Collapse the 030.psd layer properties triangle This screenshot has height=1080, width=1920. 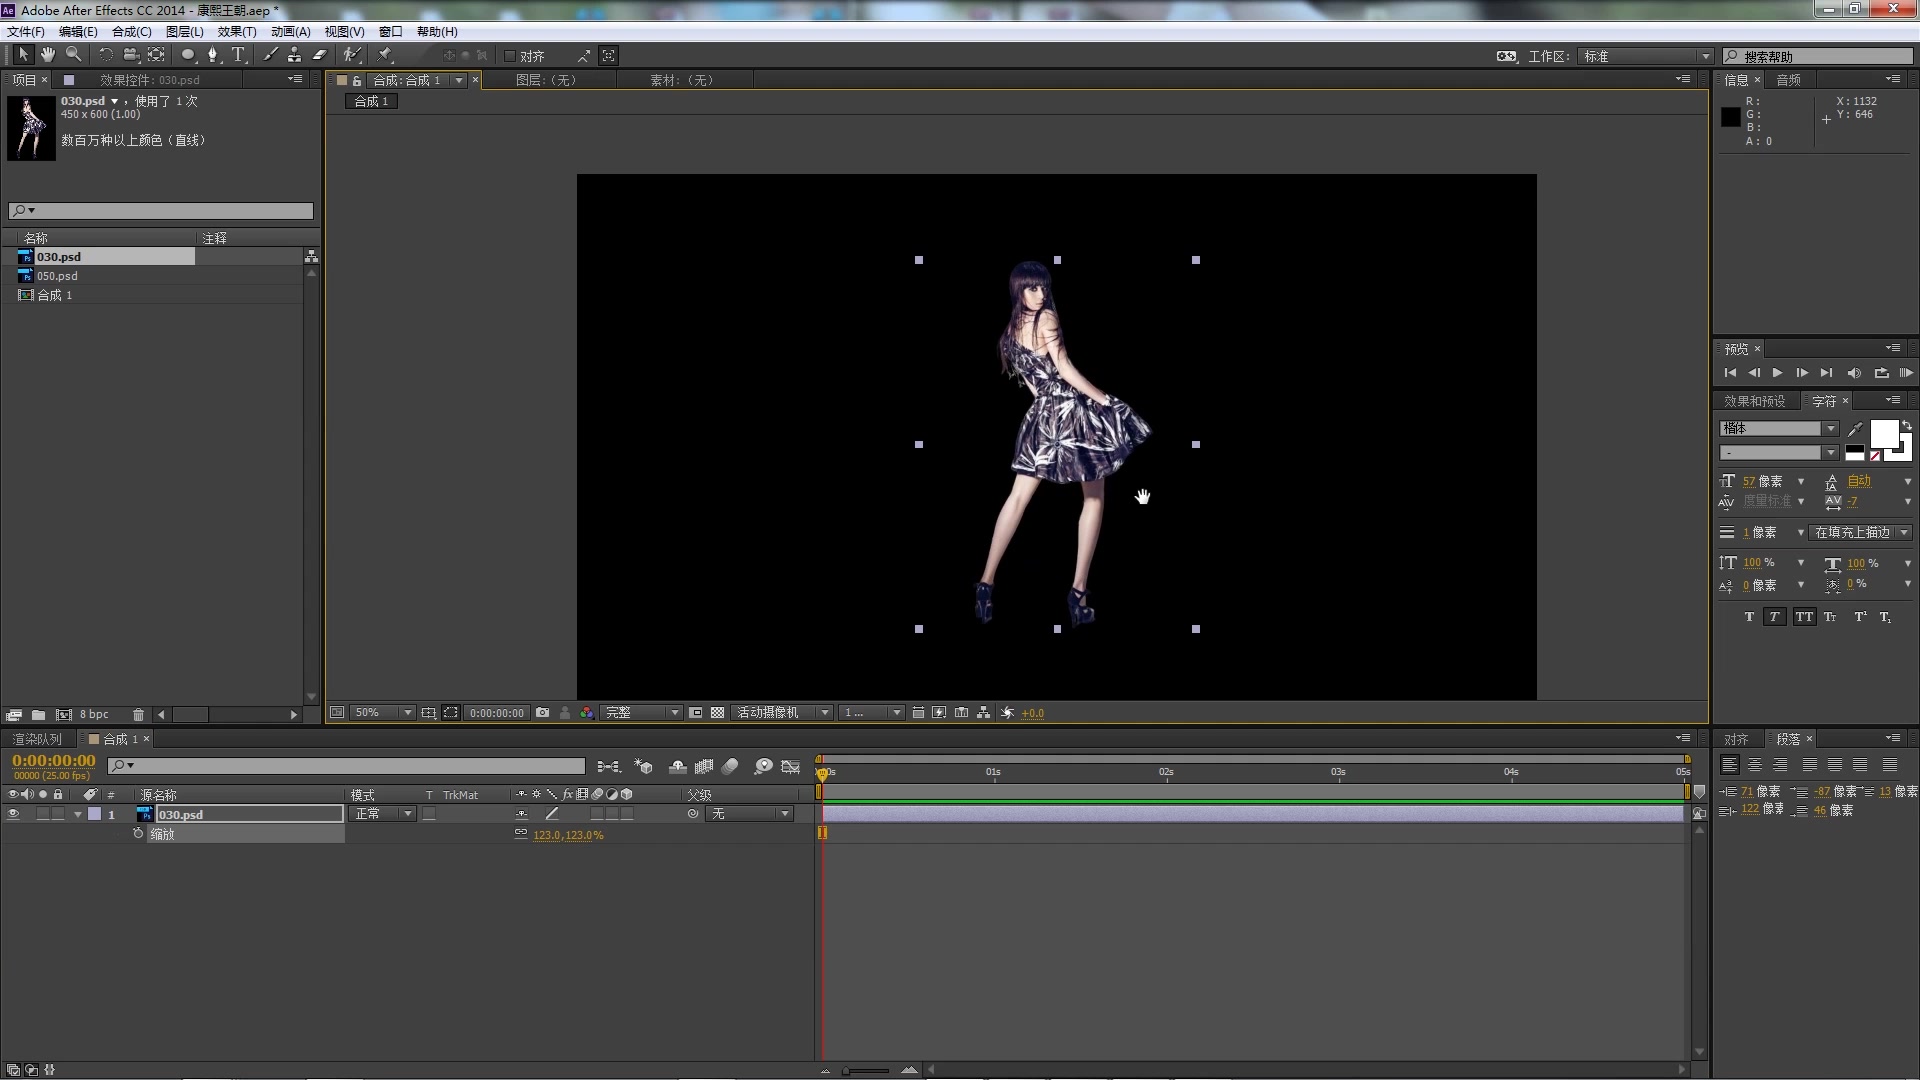(x=77, y=814)
